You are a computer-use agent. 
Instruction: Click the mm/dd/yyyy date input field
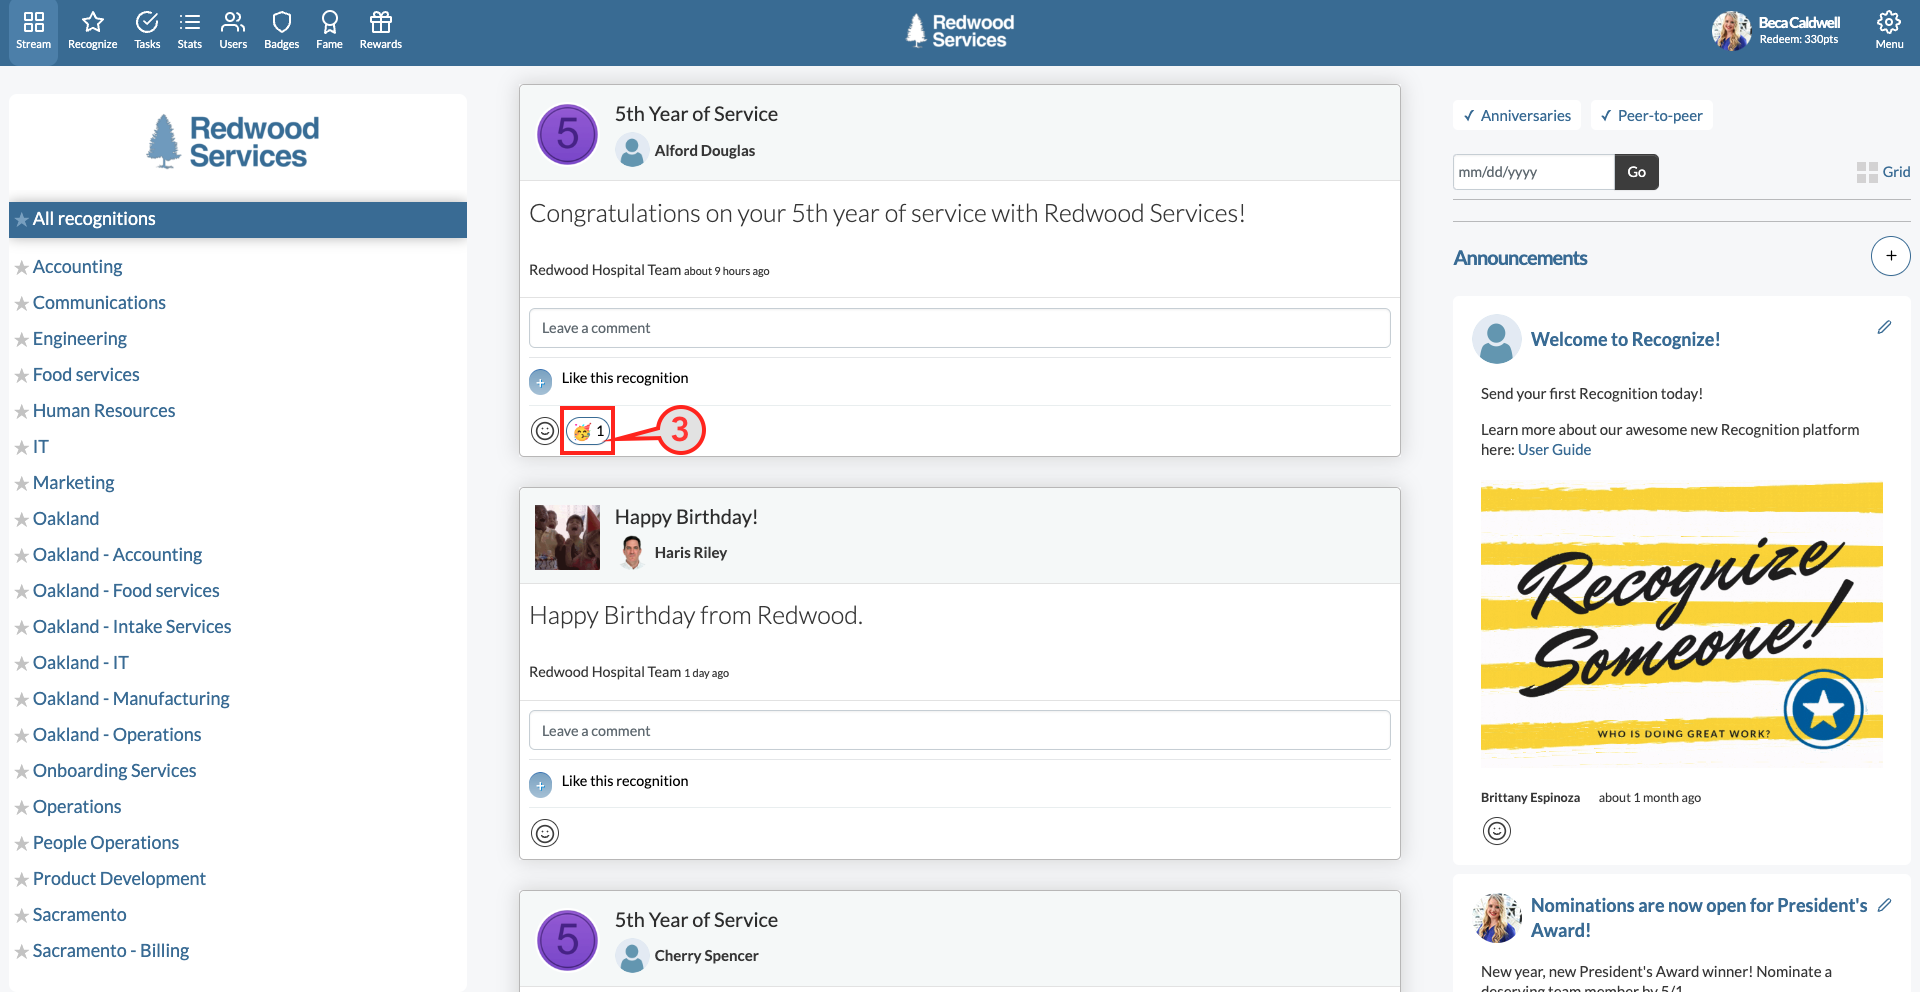point(1532,171)
